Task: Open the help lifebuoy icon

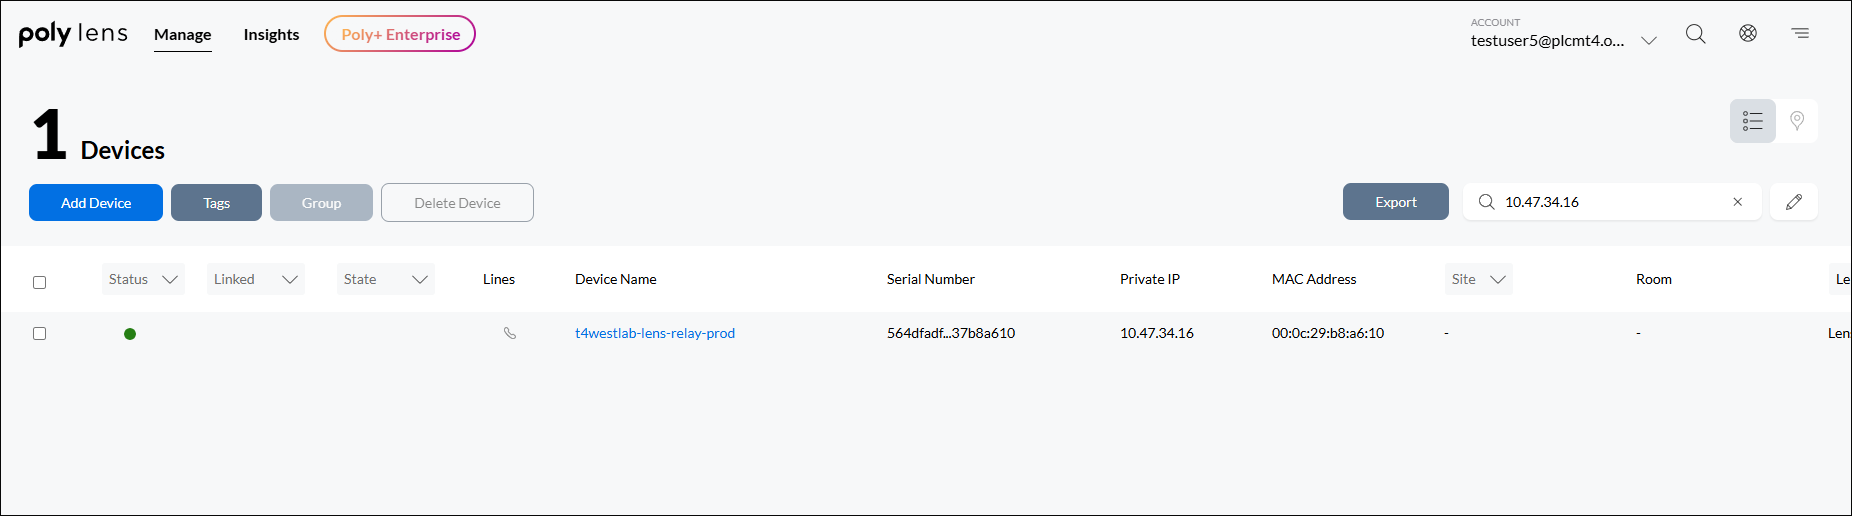Action: point(1748,33)
